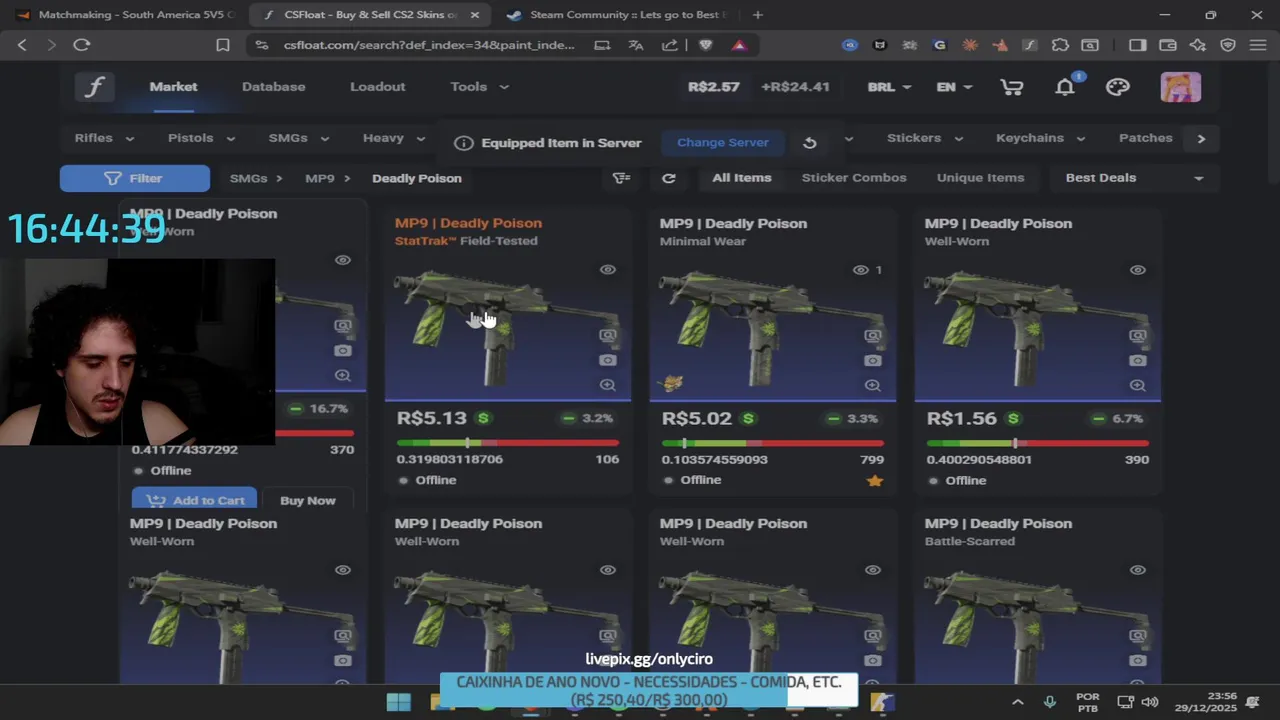Toggle watch eye on Battle-Scarred card
The height and width of the screenshot is (720, 1280).
click(x=1138, y=570)
